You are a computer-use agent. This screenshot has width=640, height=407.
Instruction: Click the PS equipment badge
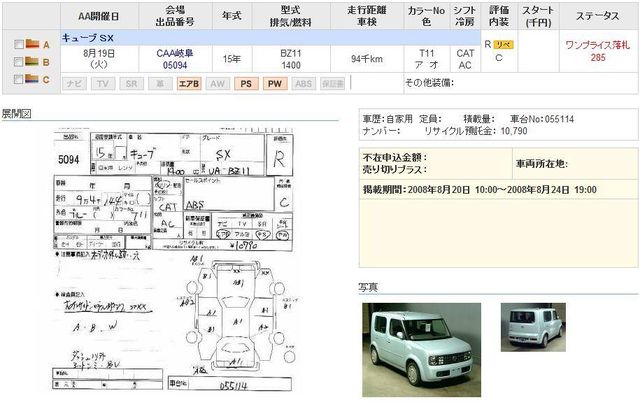click(245, 84)
